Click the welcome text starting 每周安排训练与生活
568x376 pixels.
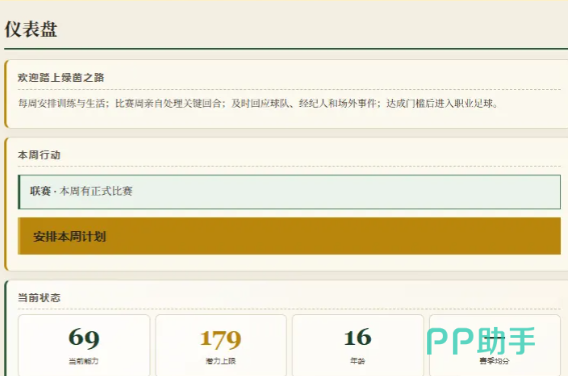coord(259,104)
